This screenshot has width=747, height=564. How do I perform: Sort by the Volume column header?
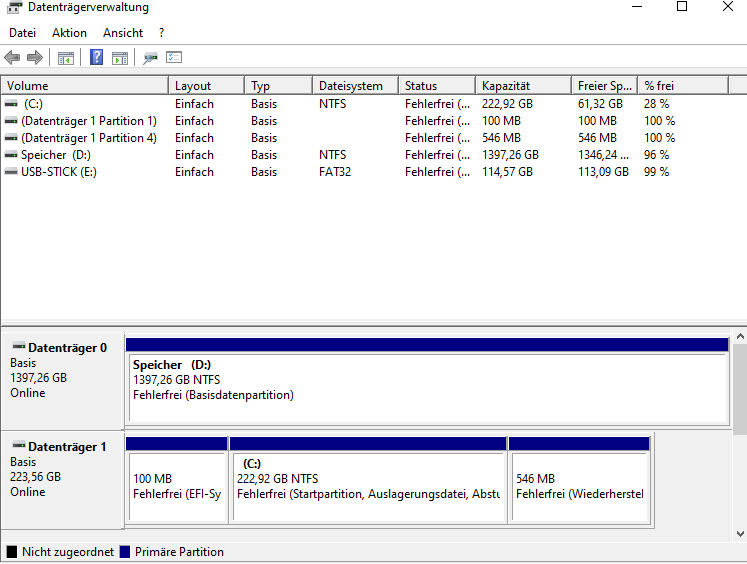pyautogui.click(x=85, y=86)
